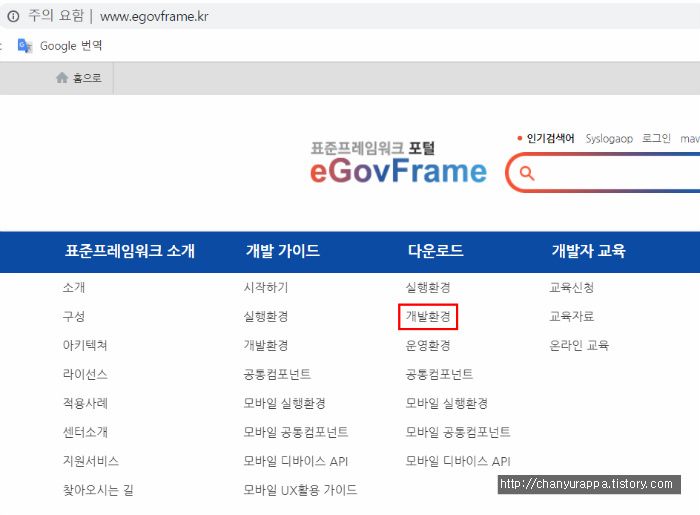Select 적용사례 submenu item
Screen dimensions: 700x515
pyautogui.click(x=85, y=403)
